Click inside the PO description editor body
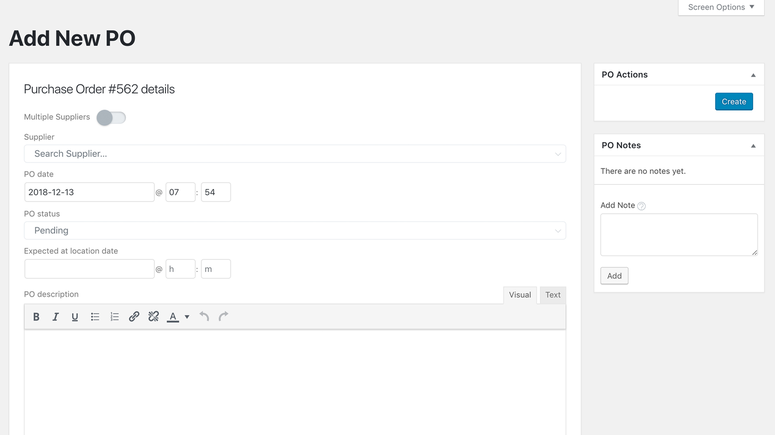The width and height of the screenshot is (775, 435). (x=295, y=383)
